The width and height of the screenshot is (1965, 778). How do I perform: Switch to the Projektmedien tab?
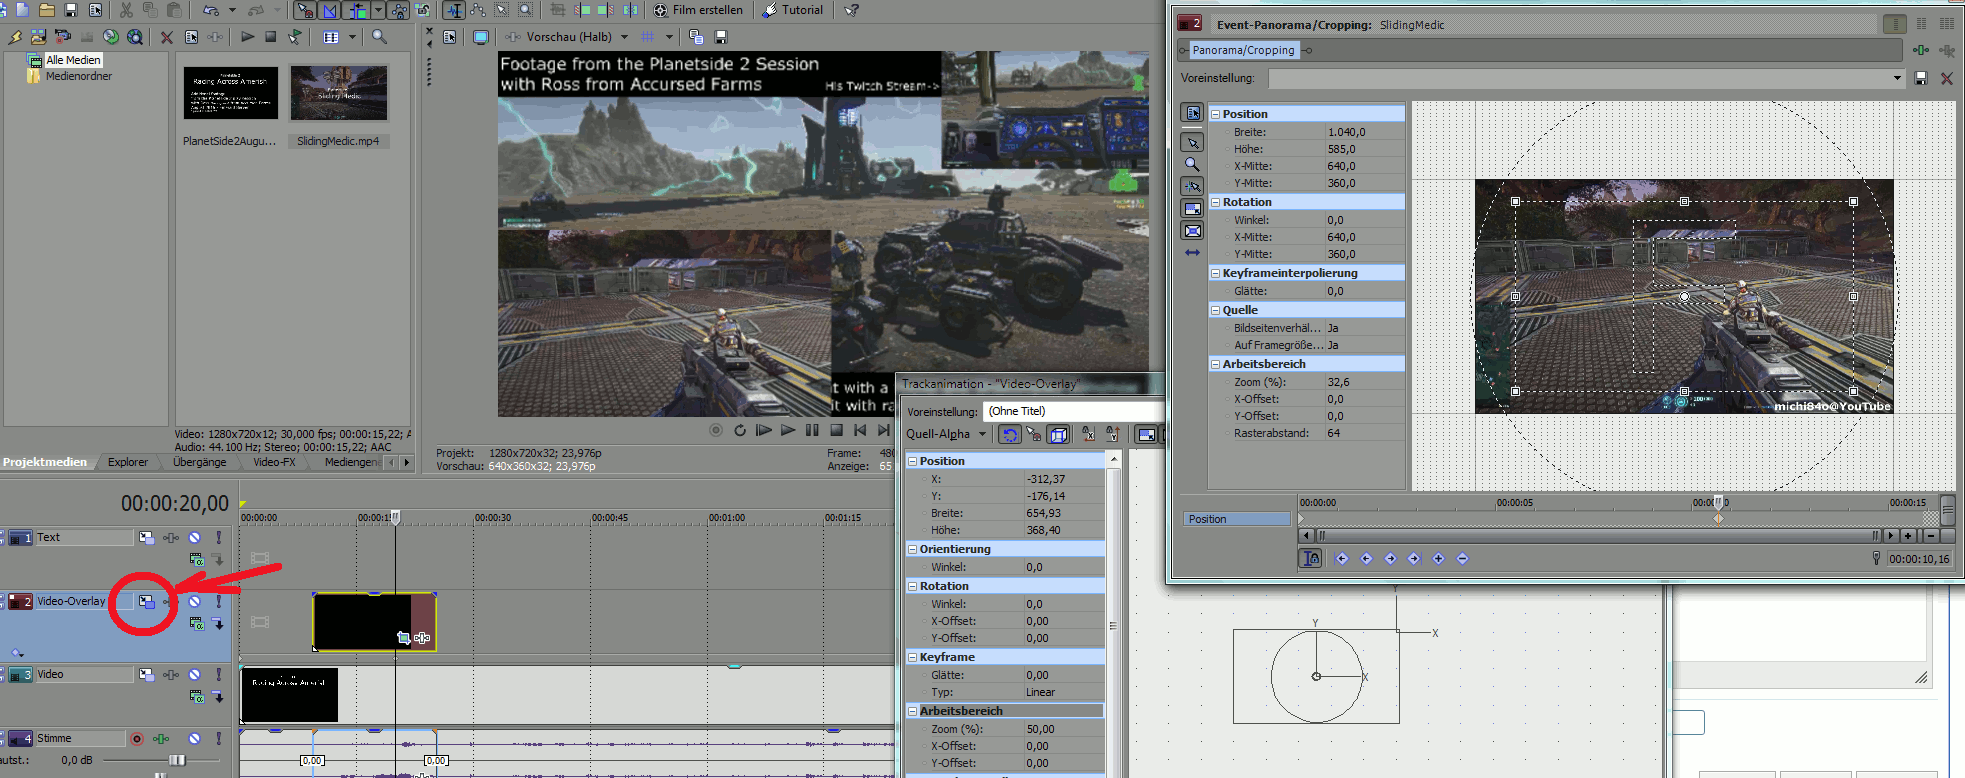click(x=45, y=462)
